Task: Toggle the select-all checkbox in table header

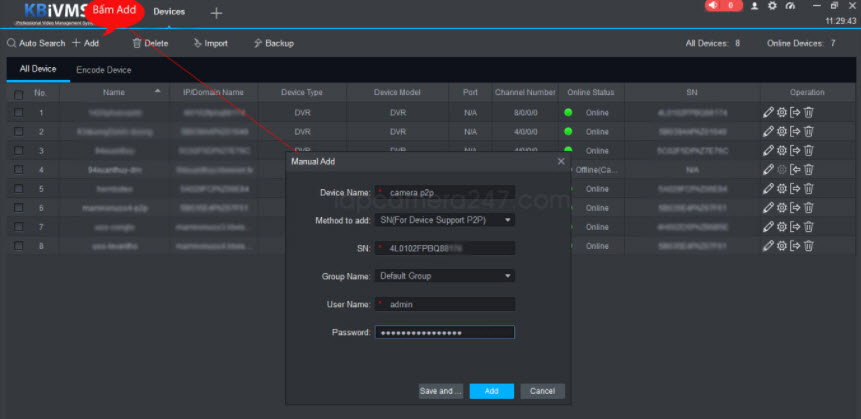Action: (18, 94)
